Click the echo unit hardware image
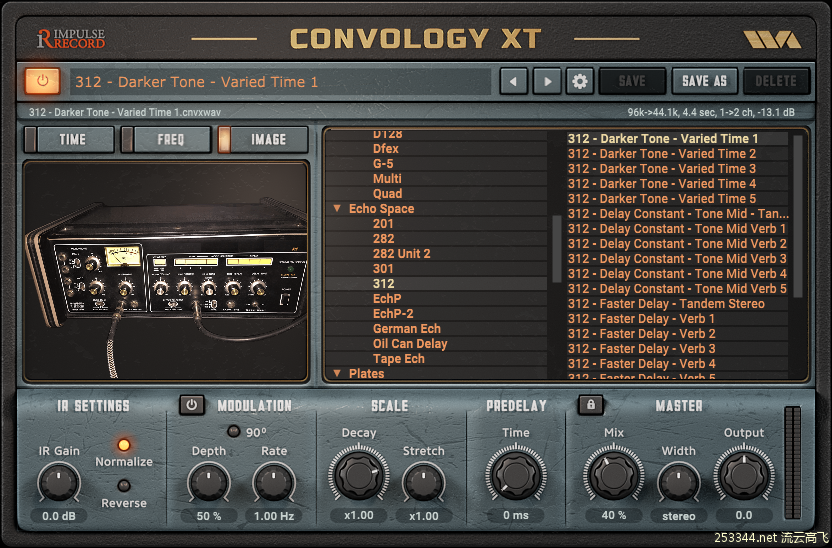 click(166, 271)
